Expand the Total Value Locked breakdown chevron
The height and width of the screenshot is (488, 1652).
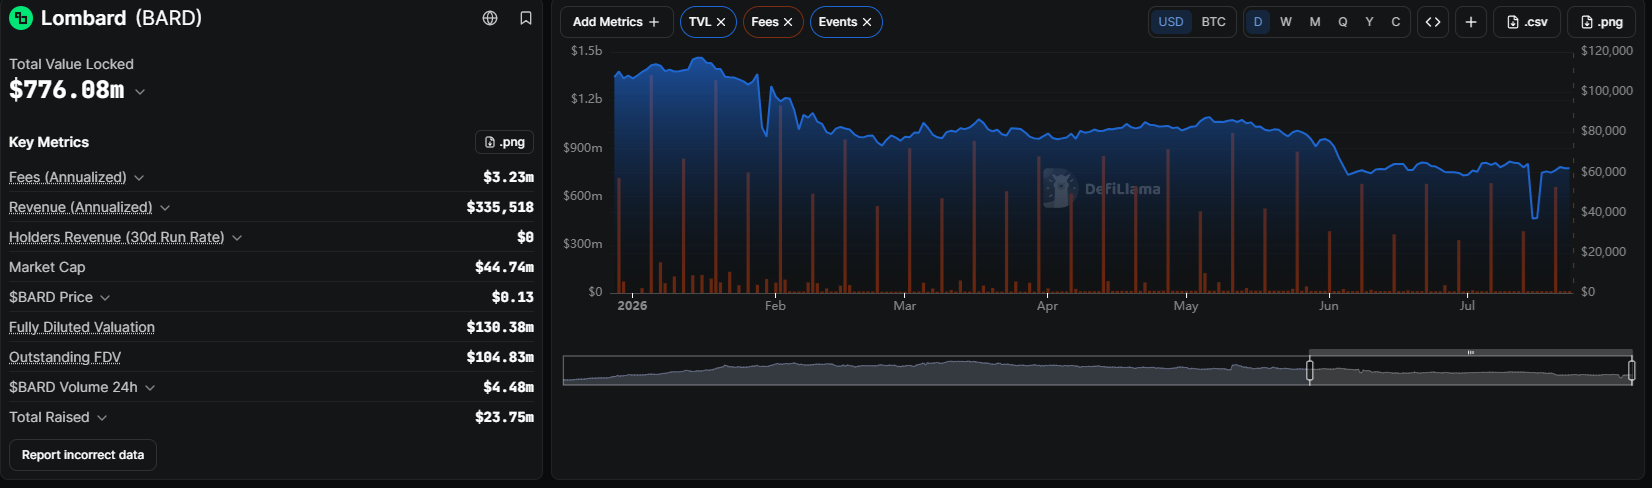140,92
